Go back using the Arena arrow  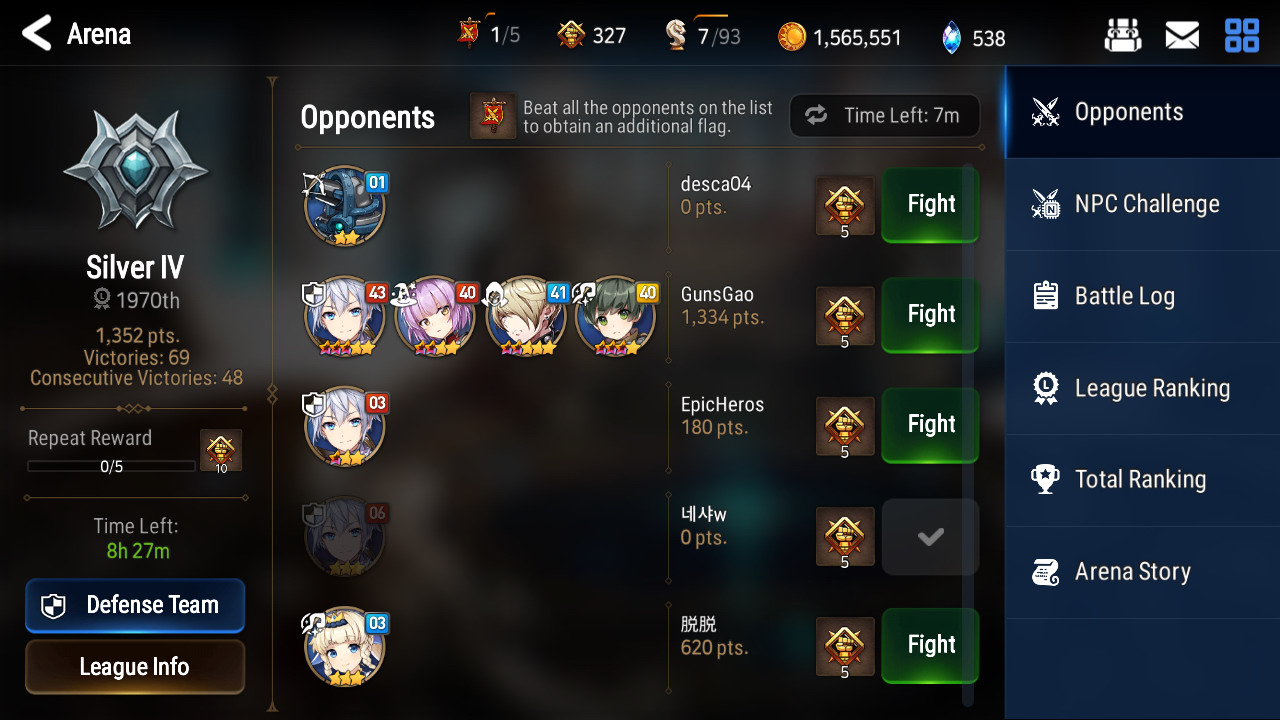point(37,34)
